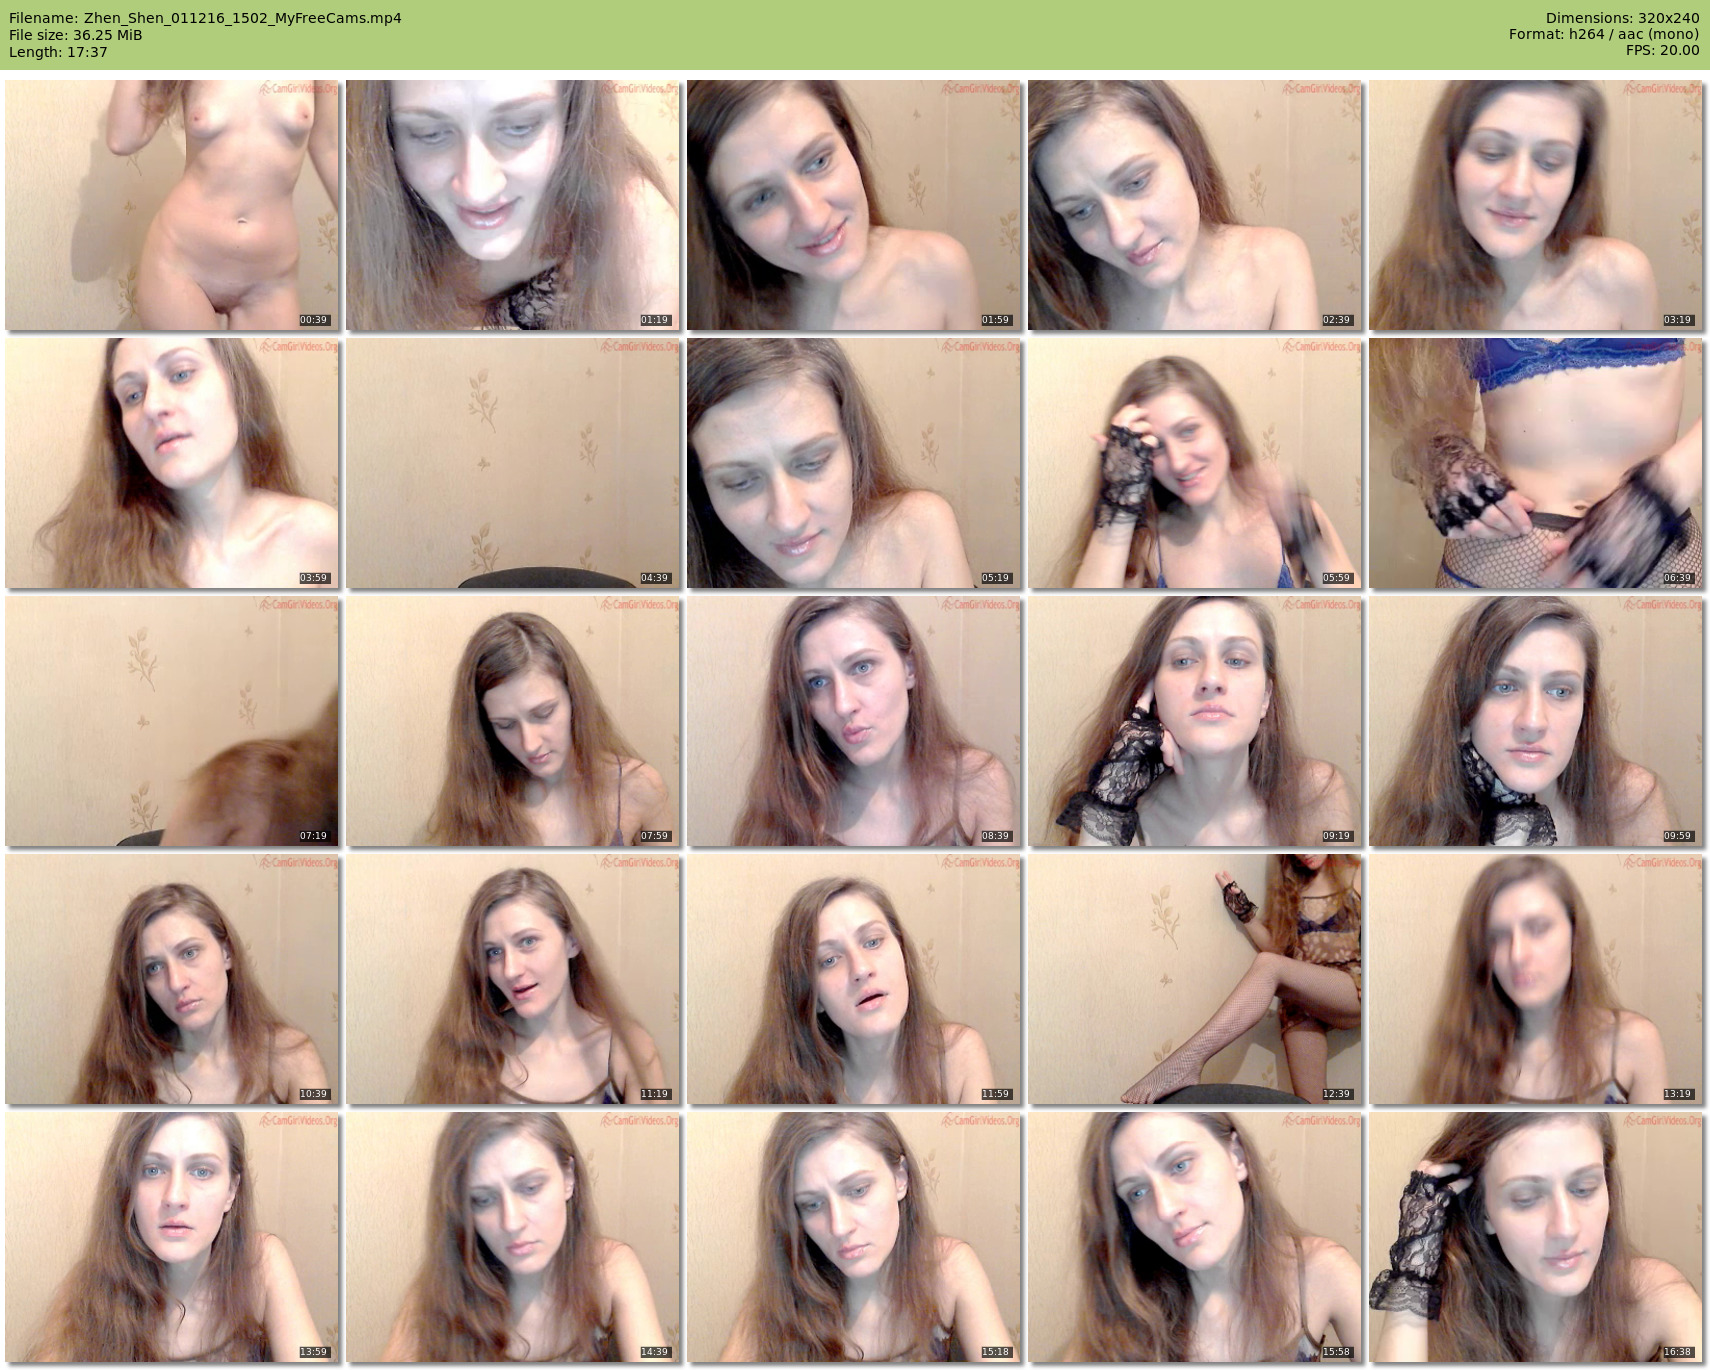Click the File size label in header
Image resolution: width=1710 pixels, height=1370 pixels.
pos(75,35)
